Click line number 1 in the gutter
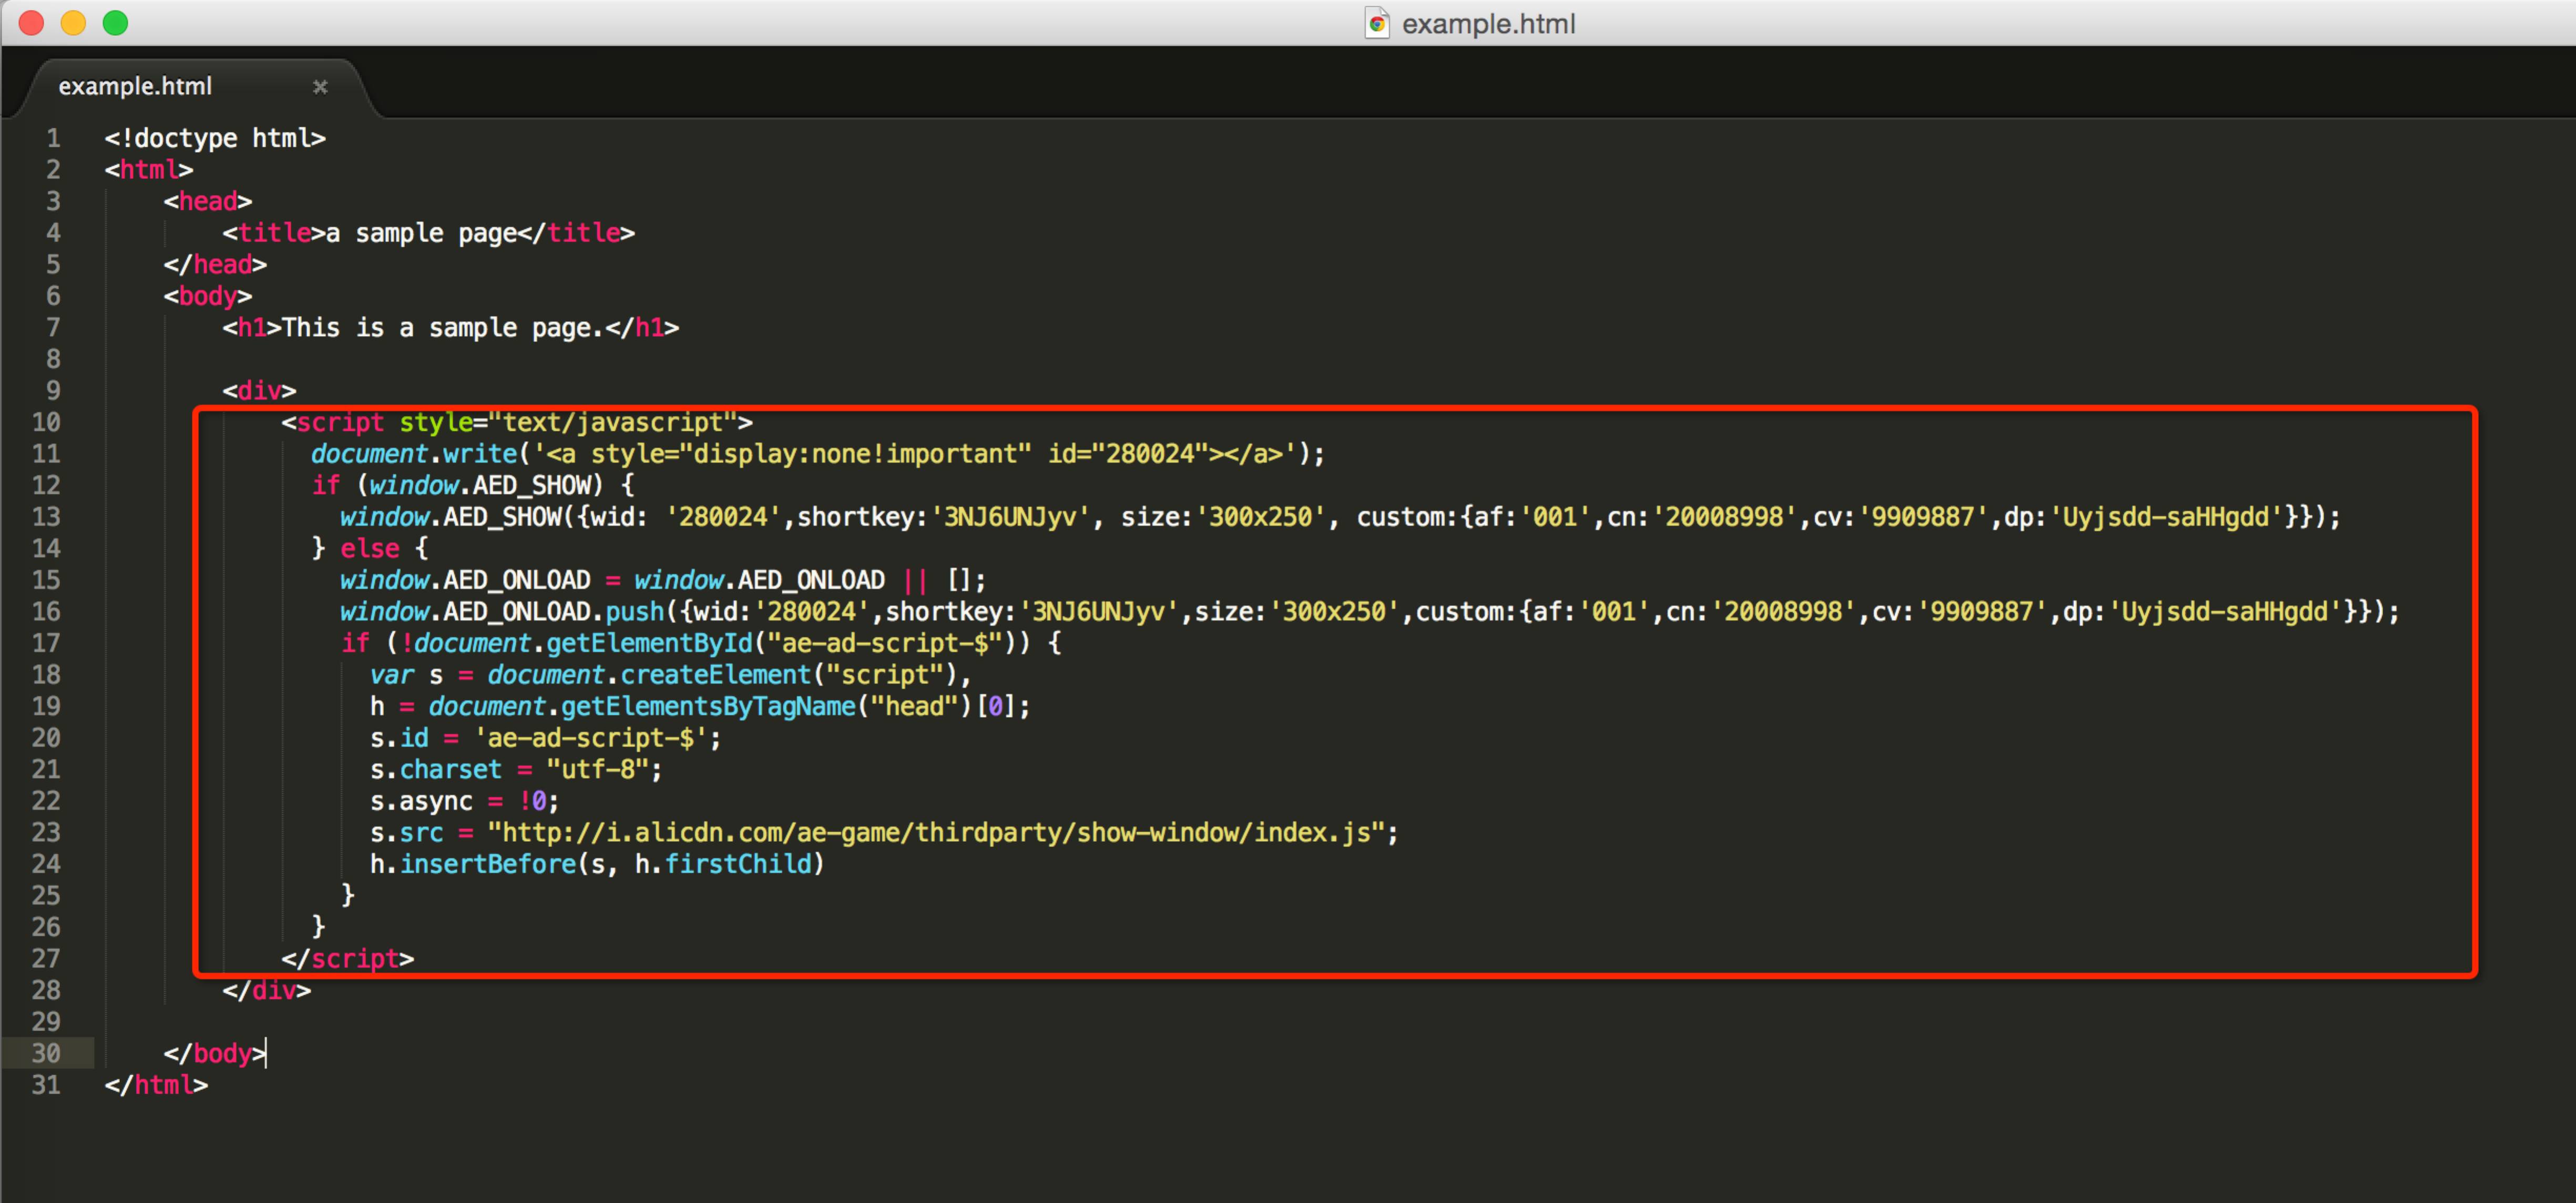The height and width of the screenshot is (1203, 2576). [x=53, y=138]
